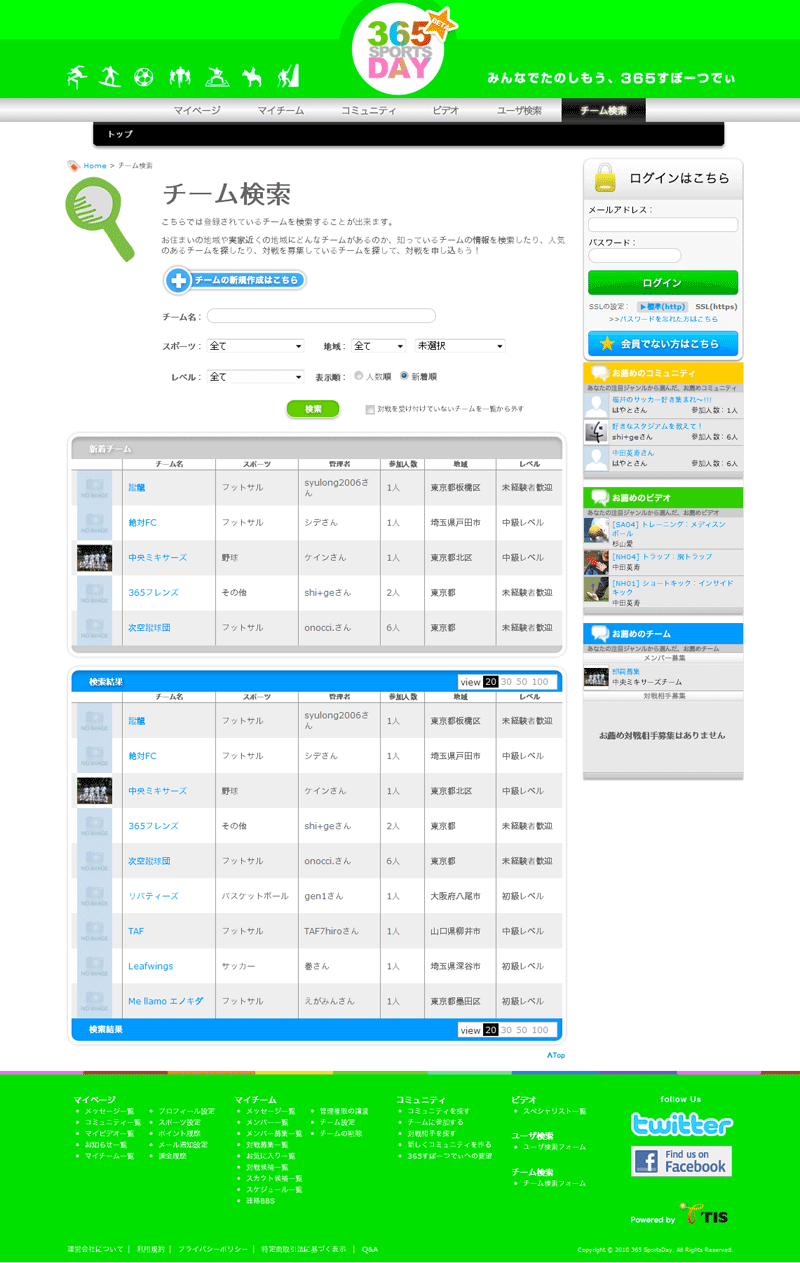800x1263 pixels.
Task: Expand the 未選択 region dropdown
Action: coord(460,346)
